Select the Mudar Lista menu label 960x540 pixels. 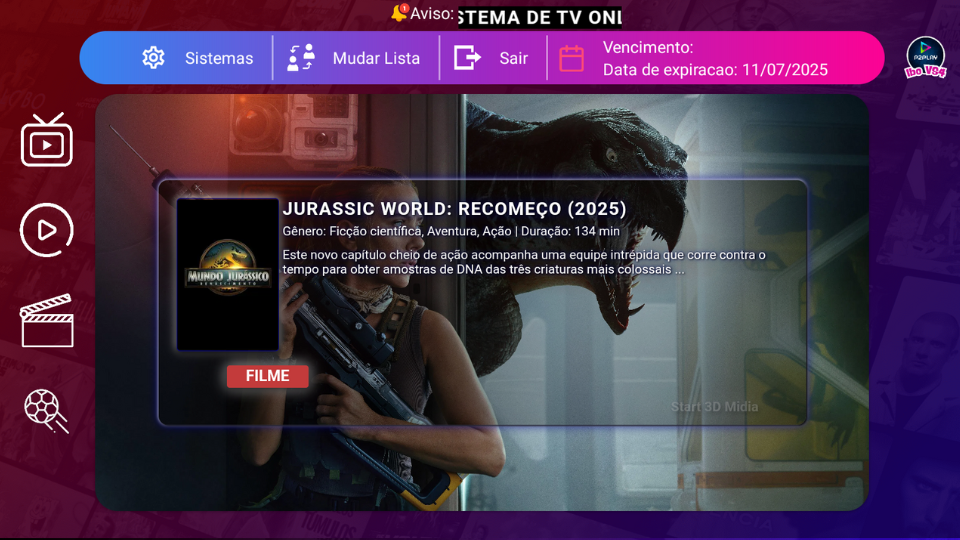tap(376, 58)
